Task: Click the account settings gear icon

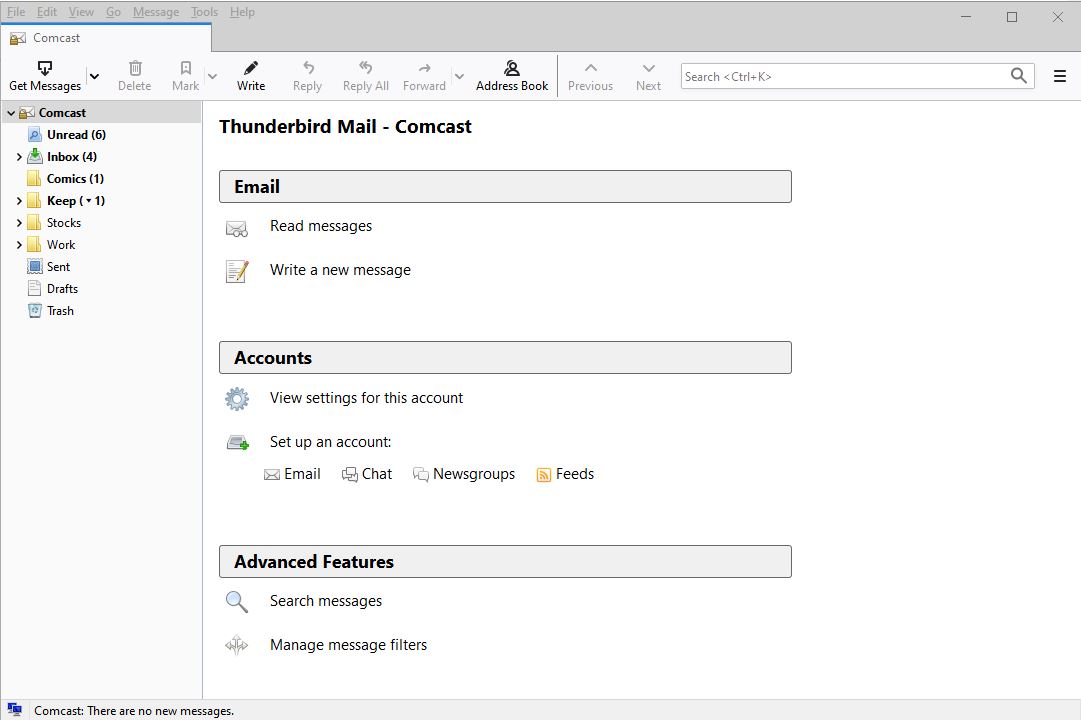Action: pyautogui.click(x=236, y=399)
